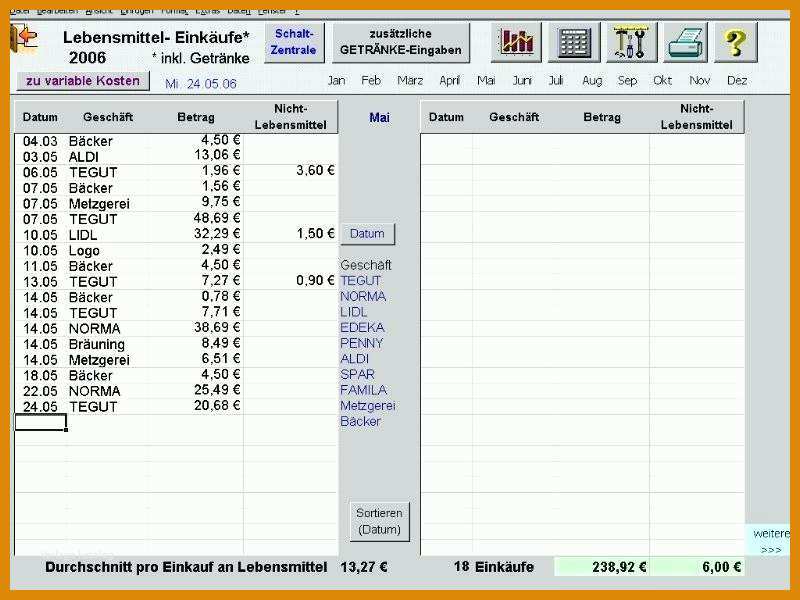Screen dimensions: 800x600
Task: Choose SPAR in Geschäft list
Action: pyautogui.click(x=357, y=374)
